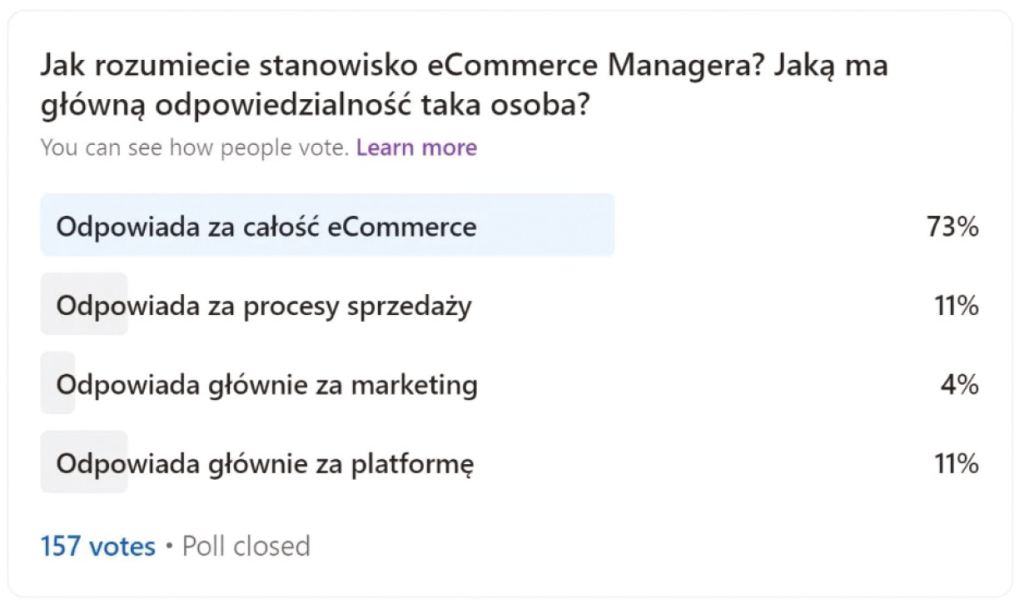Click the progress bar of 'procesy sprzedaży'
This screenshot has height=609, width=1024.
(84, 306)
